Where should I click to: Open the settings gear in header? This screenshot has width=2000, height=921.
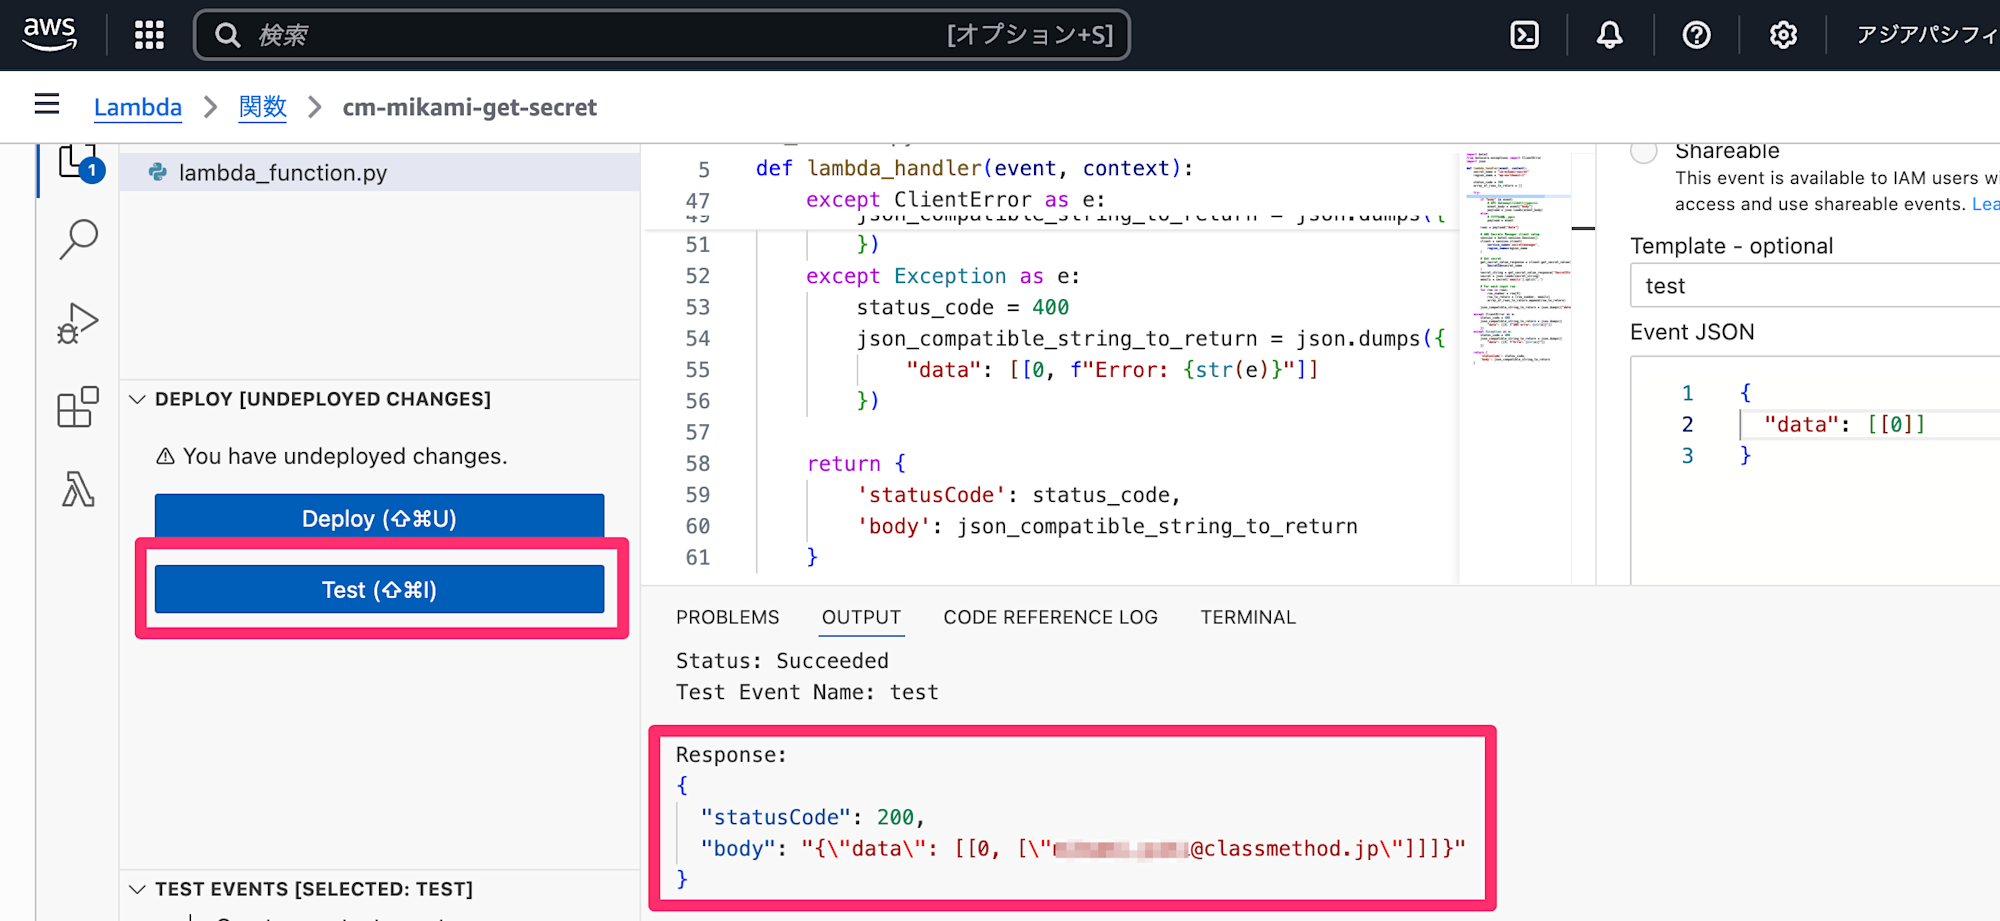click(x=1783, y=35)
